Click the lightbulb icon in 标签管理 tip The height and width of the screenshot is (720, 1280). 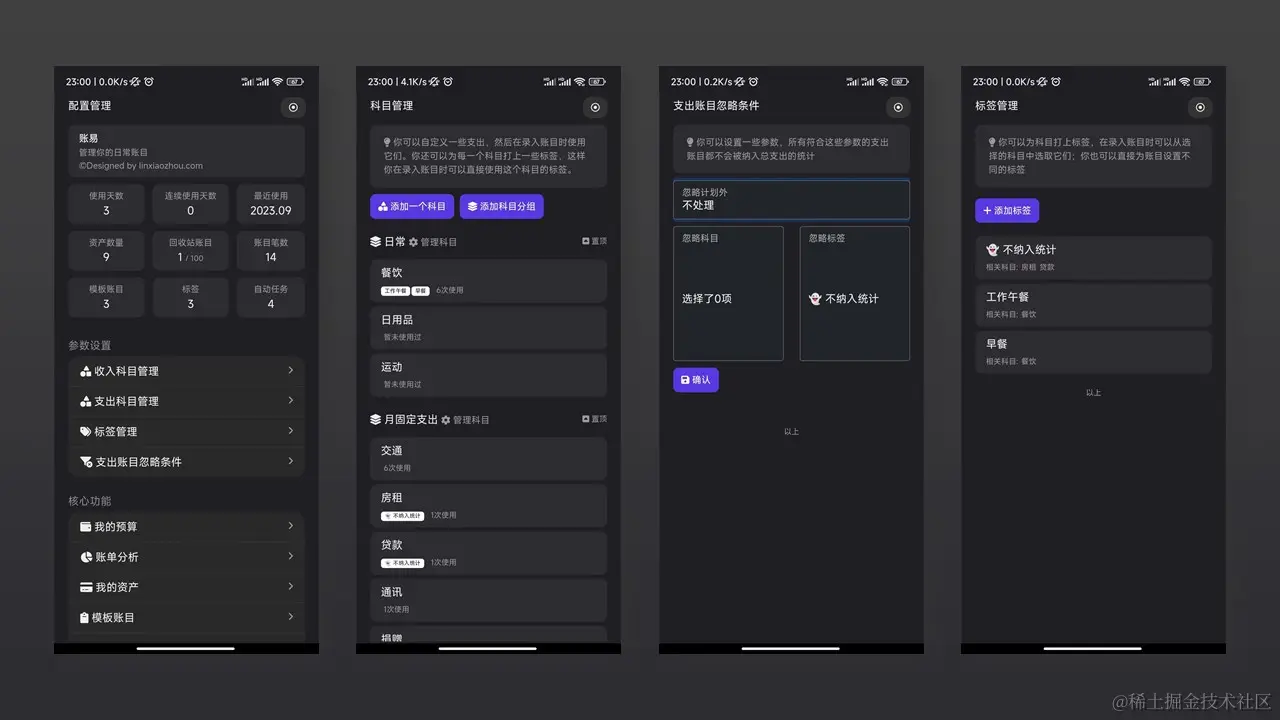tap(992, 143)
